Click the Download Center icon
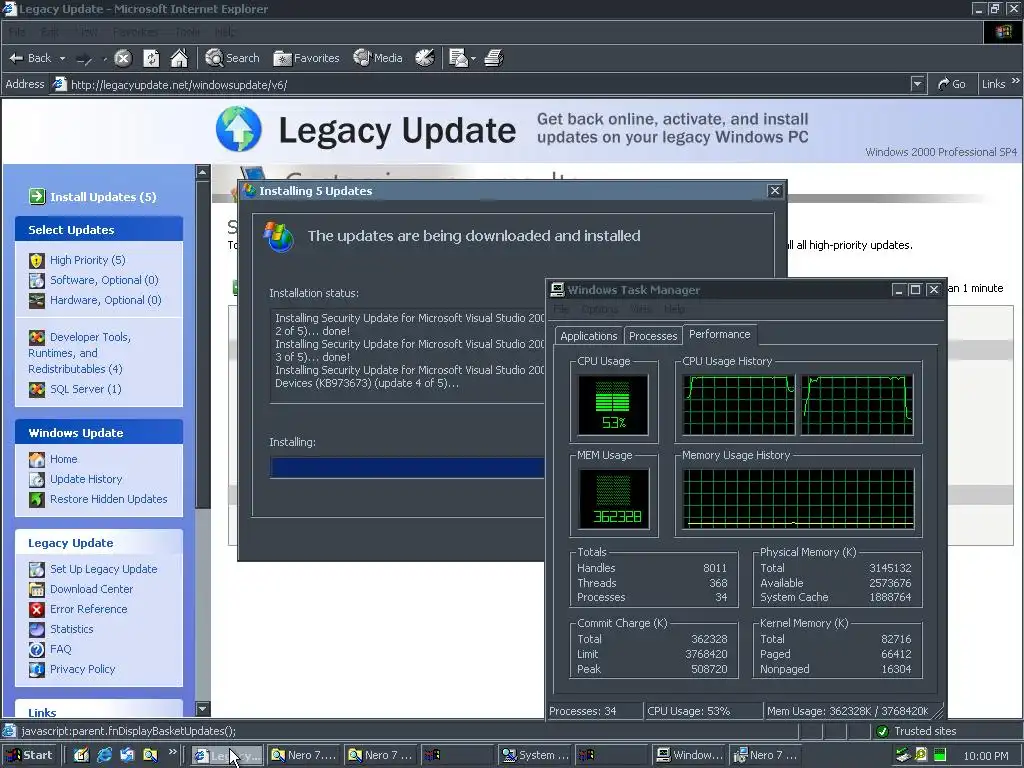The image size is (1024, 768). click(x=37, y=590)
